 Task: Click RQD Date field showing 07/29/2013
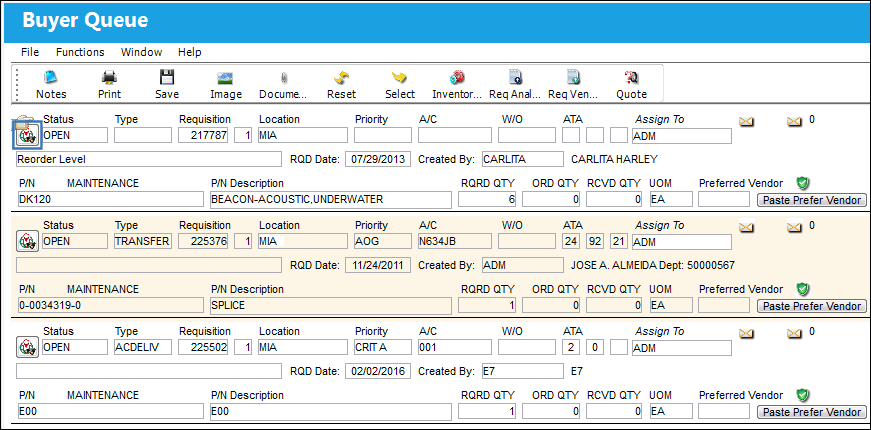pos(378,159)
